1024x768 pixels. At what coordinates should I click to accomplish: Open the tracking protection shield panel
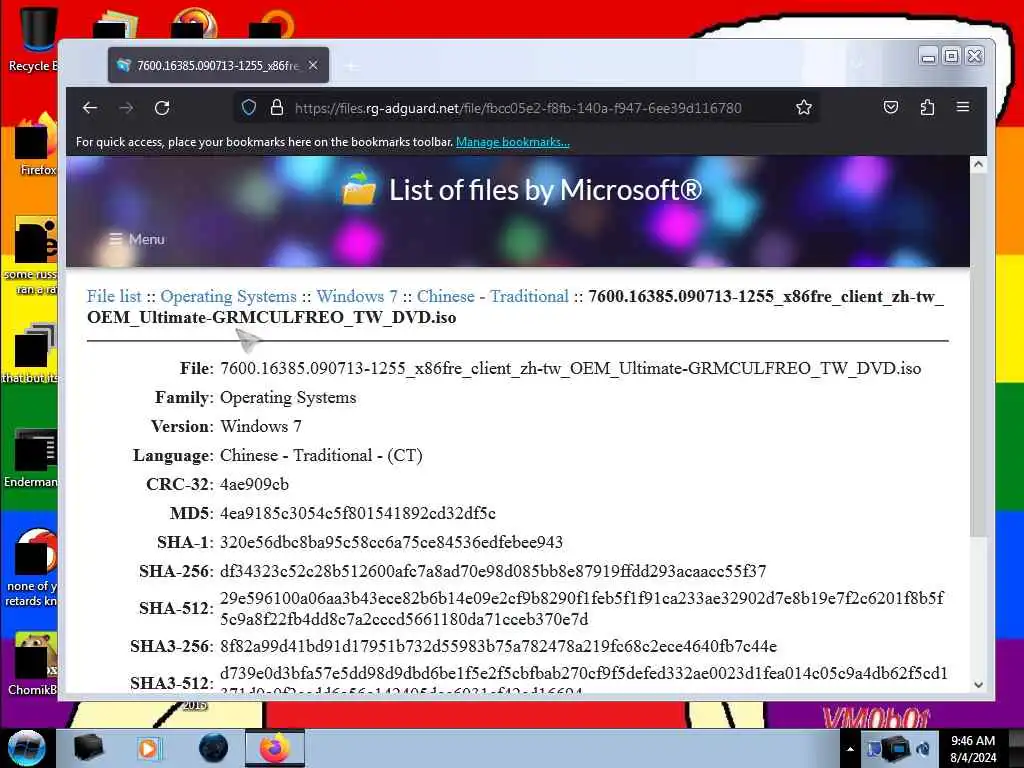pos(249,108)
